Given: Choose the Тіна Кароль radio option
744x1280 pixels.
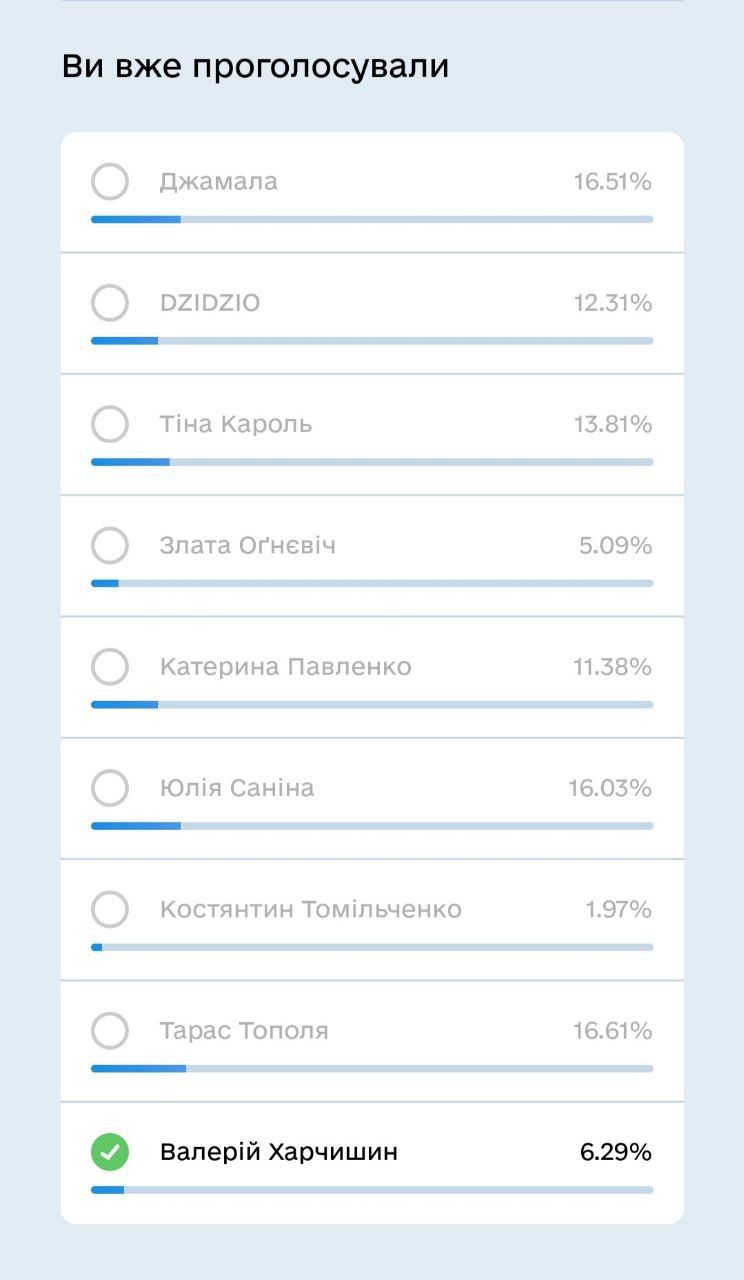Looking at the screenshot, I should [110, 424].
